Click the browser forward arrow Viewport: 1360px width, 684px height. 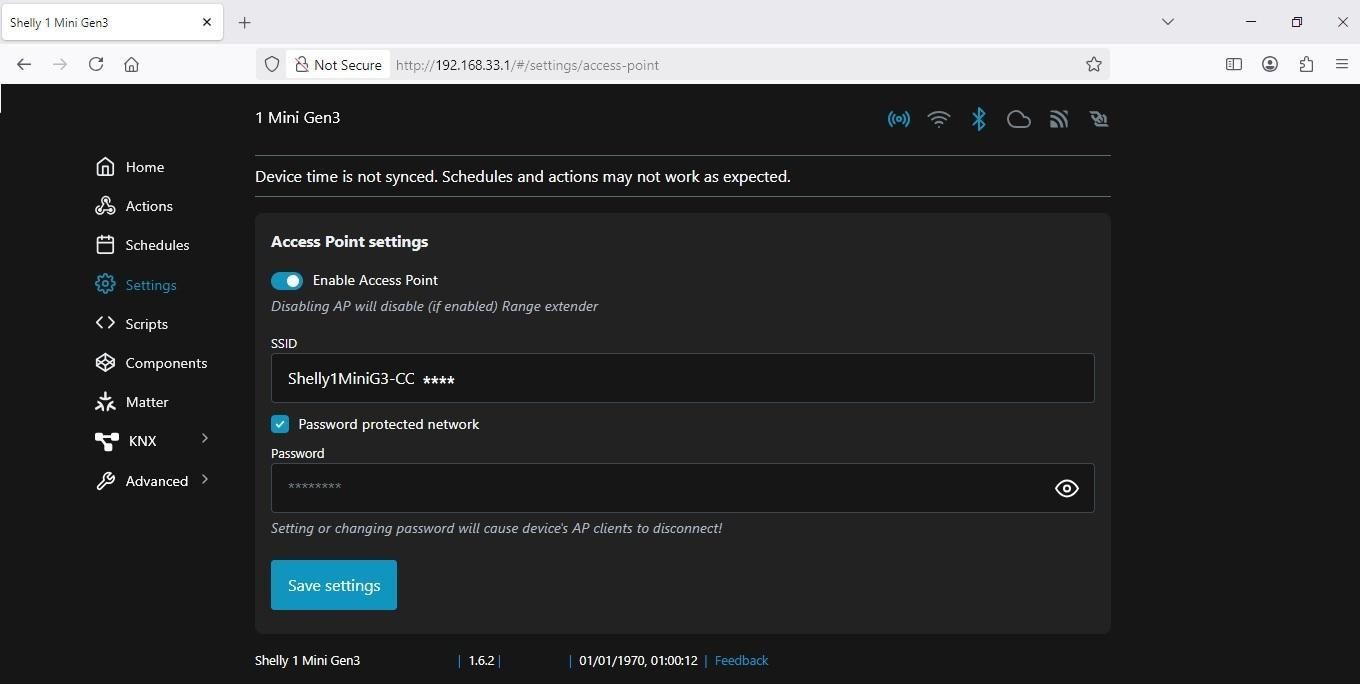tap(60, 64)
